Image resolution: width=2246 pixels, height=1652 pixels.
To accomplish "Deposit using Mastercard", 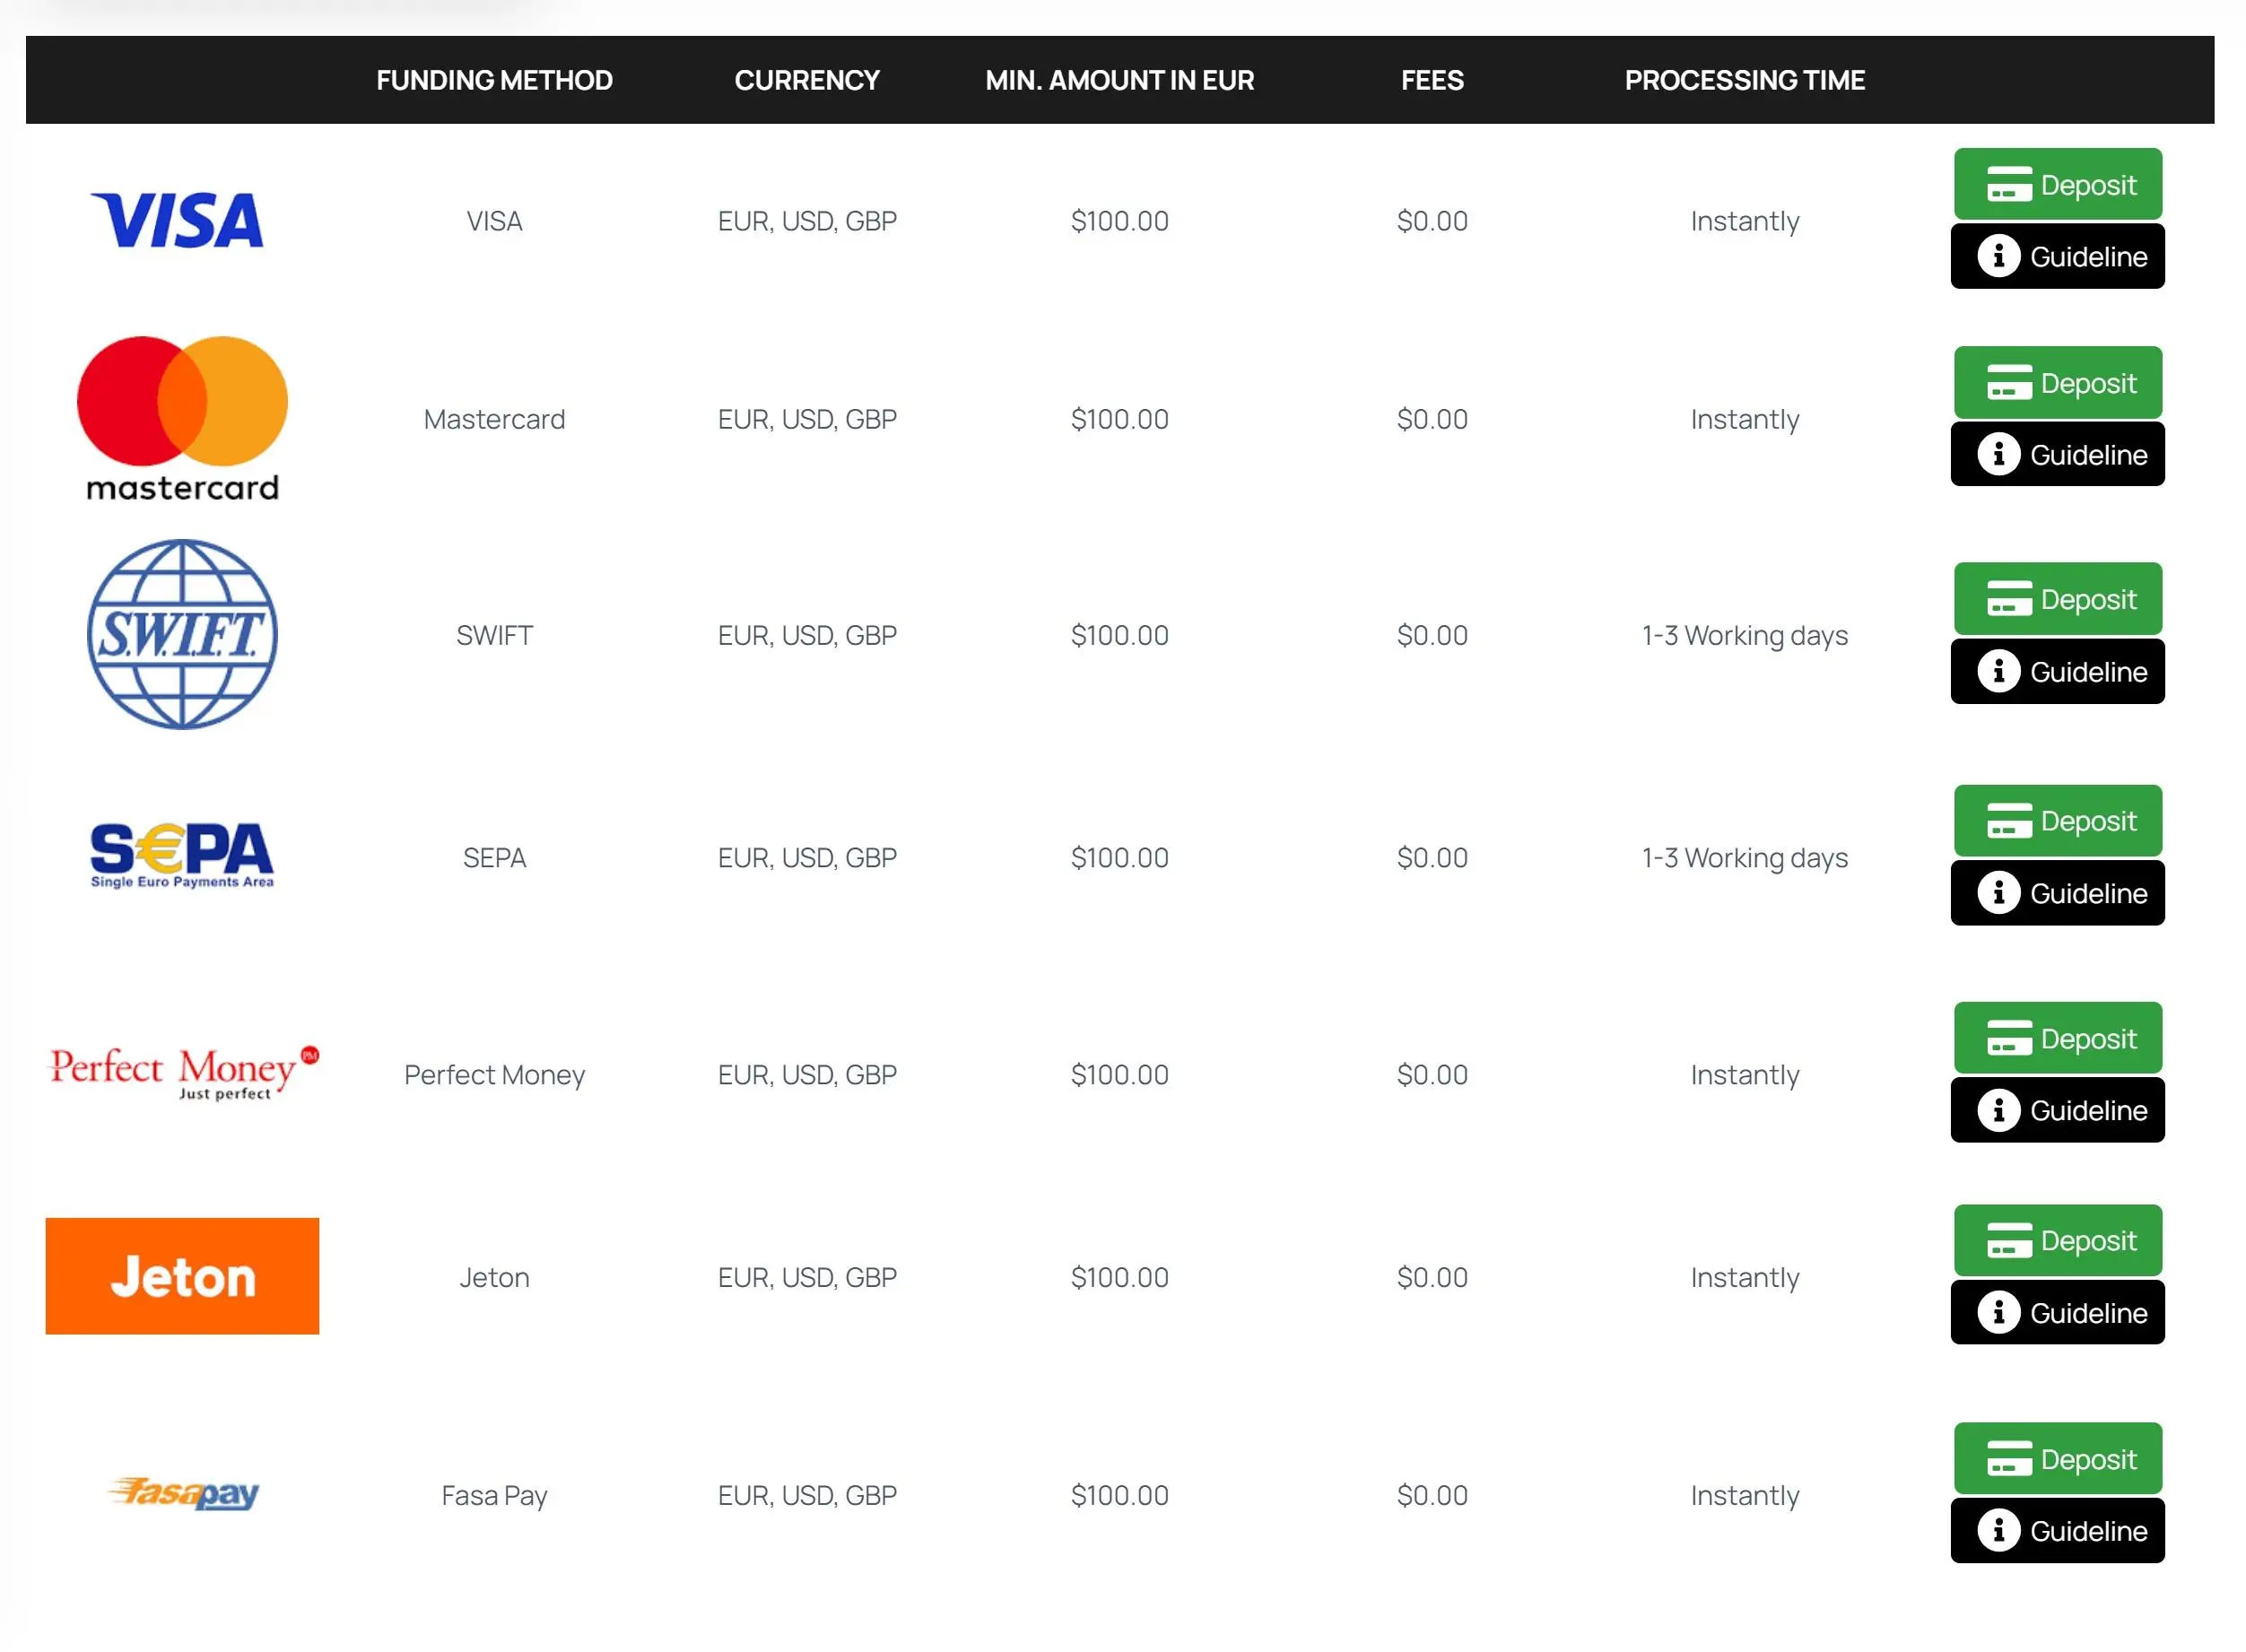I will click(x=2058, y=382).
